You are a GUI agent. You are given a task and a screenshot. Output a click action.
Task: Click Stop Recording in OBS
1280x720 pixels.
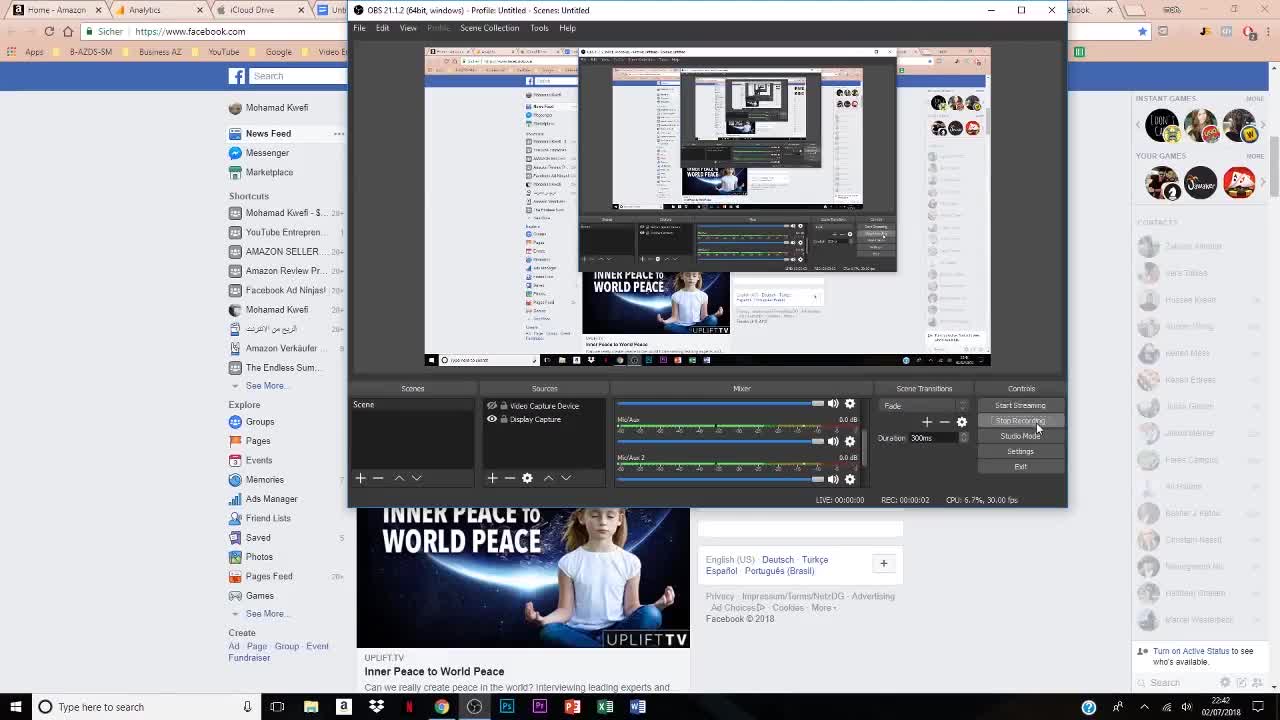(x=1020, y=421)
